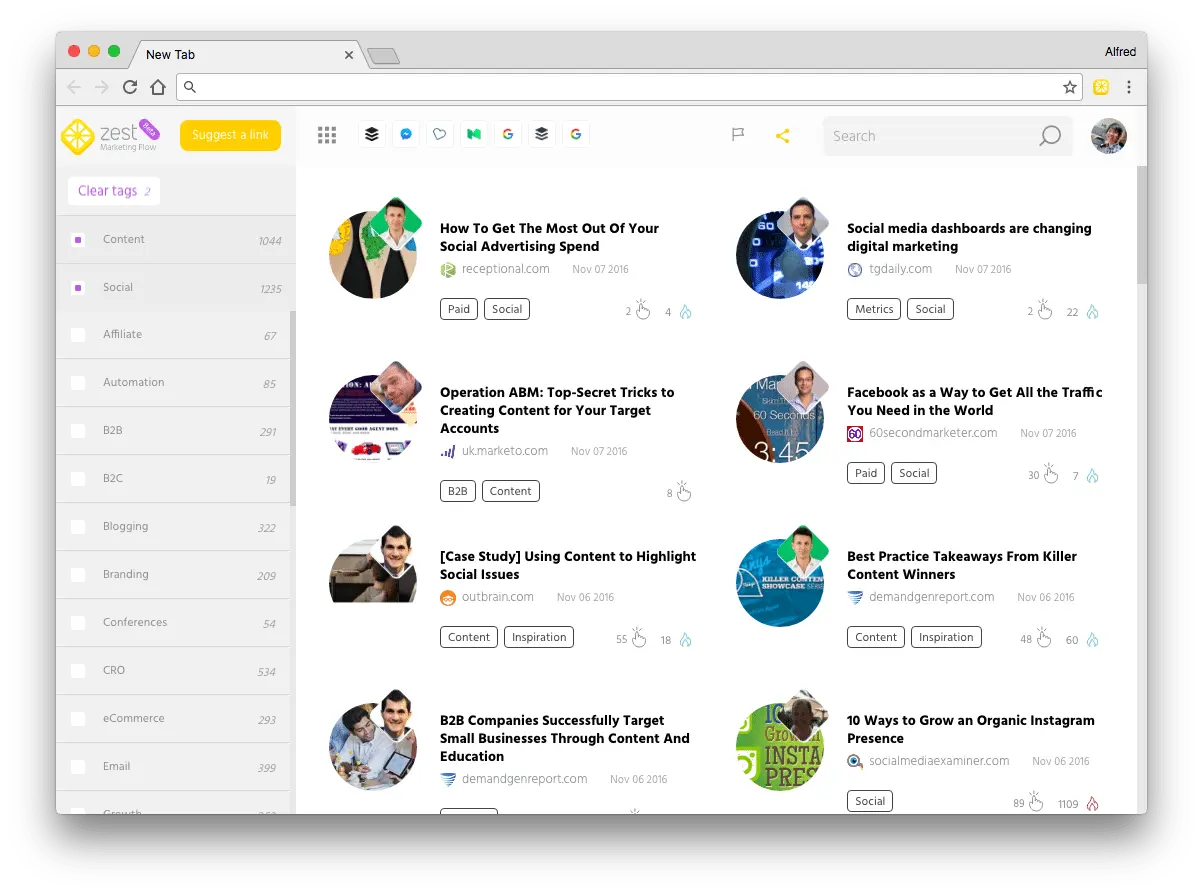This screenshot has width=1203, height=894.
Task: Click the tag sidebar scrollbar
Action: coord(292,408)
